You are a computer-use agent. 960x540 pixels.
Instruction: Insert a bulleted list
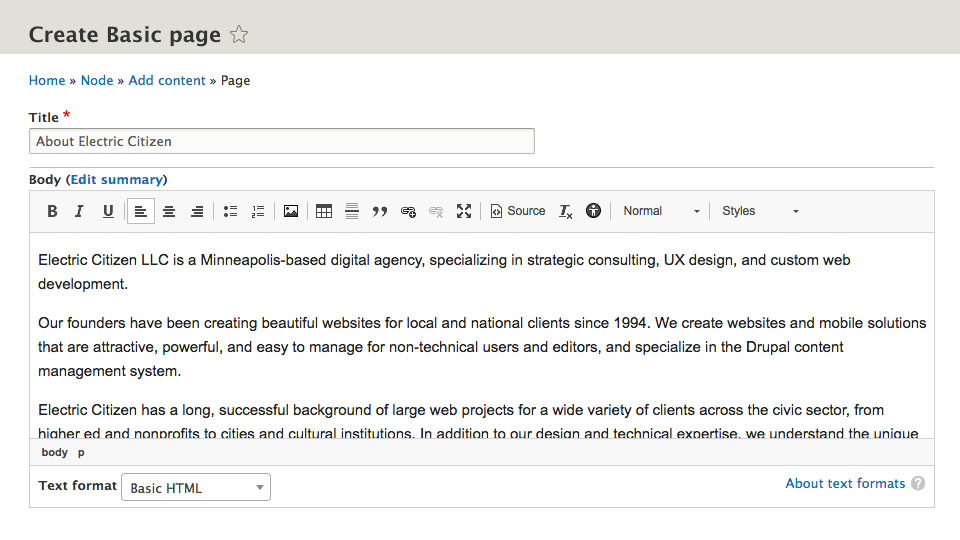pos(230,211)
